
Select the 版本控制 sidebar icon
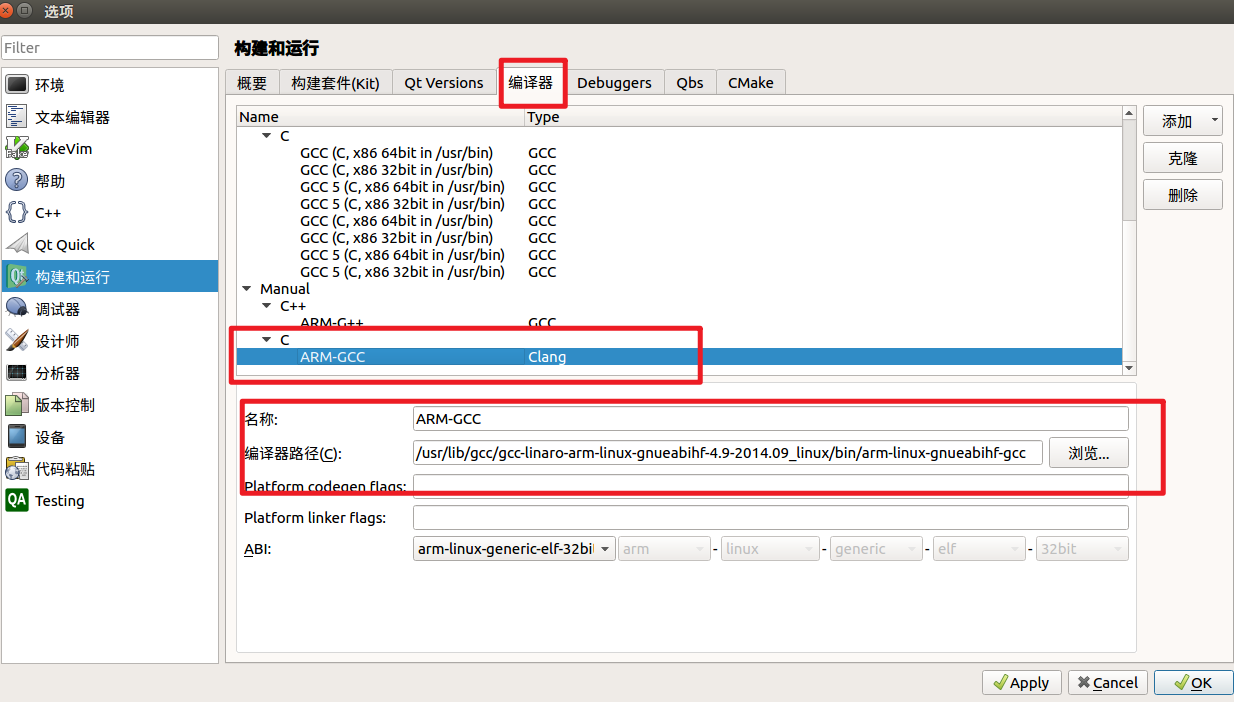tap(18, 405)
